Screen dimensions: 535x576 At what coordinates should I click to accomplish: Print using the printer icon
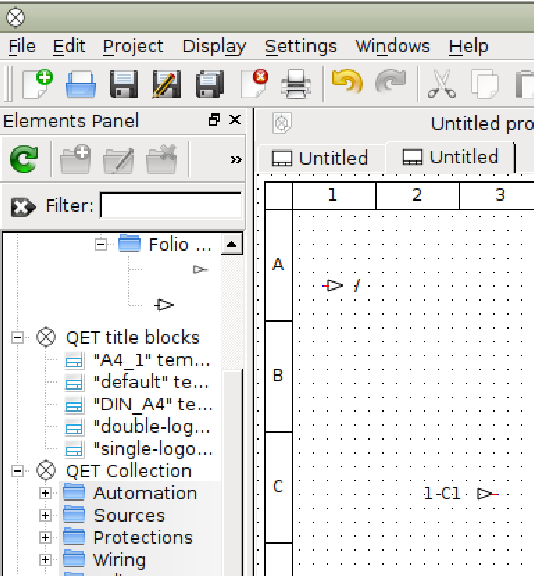pos(296,84)
